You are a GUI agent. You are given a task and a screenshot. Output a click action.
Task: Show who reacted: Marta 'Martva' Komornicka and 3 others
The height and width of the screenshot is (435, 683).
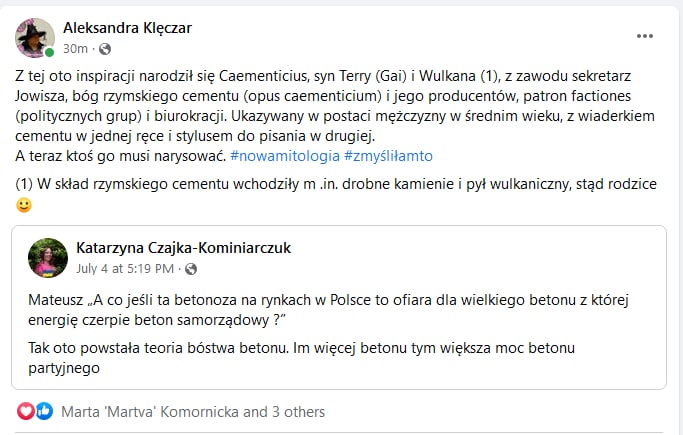(x=193, y=412)
